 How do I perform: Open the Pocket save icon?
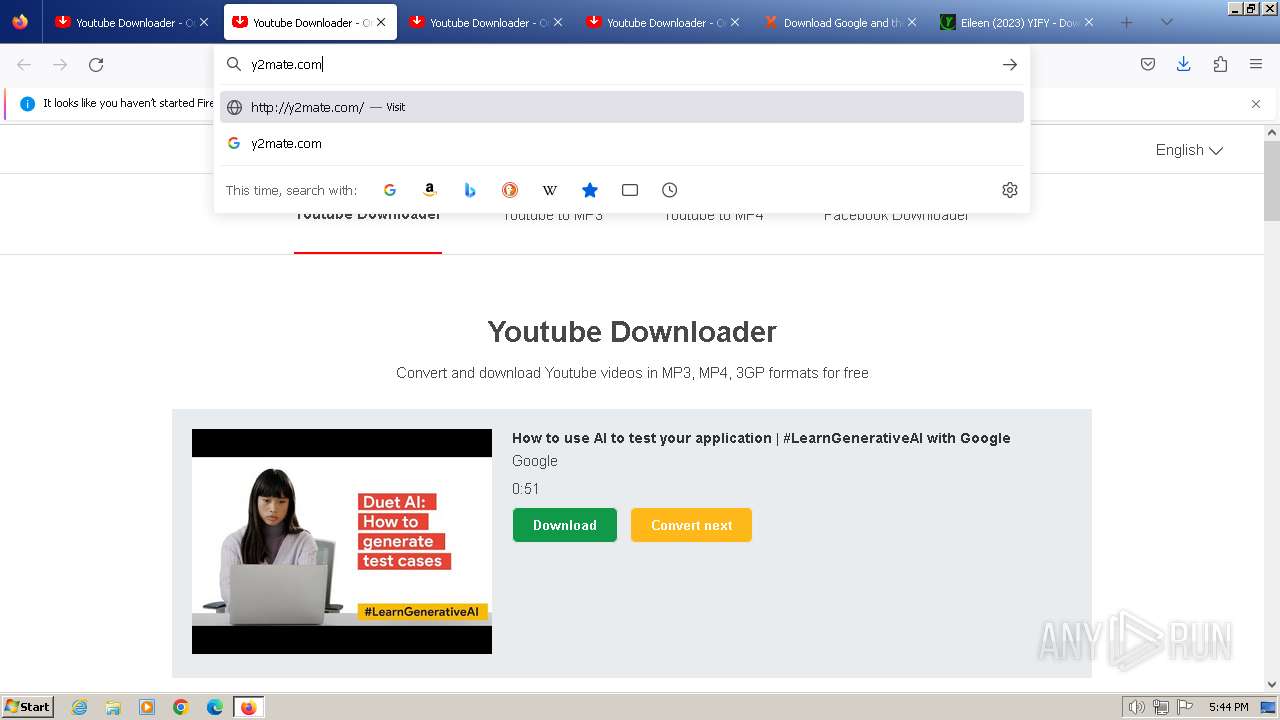1148,64
